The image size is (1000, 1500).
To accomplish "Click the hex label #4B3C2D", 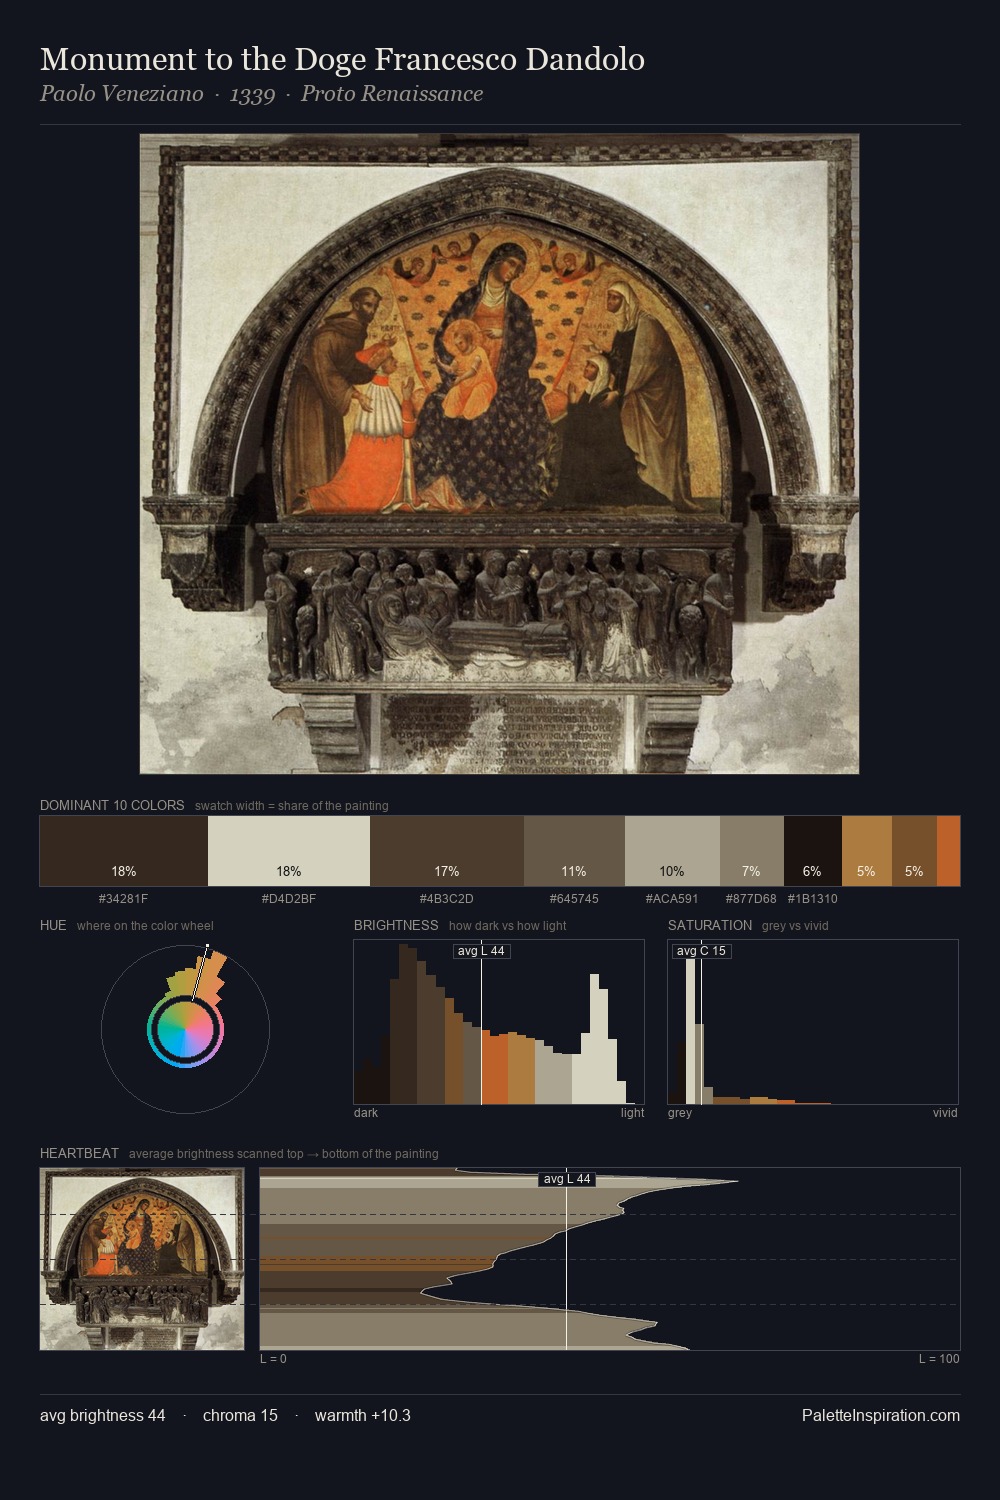I will point(446,899).
